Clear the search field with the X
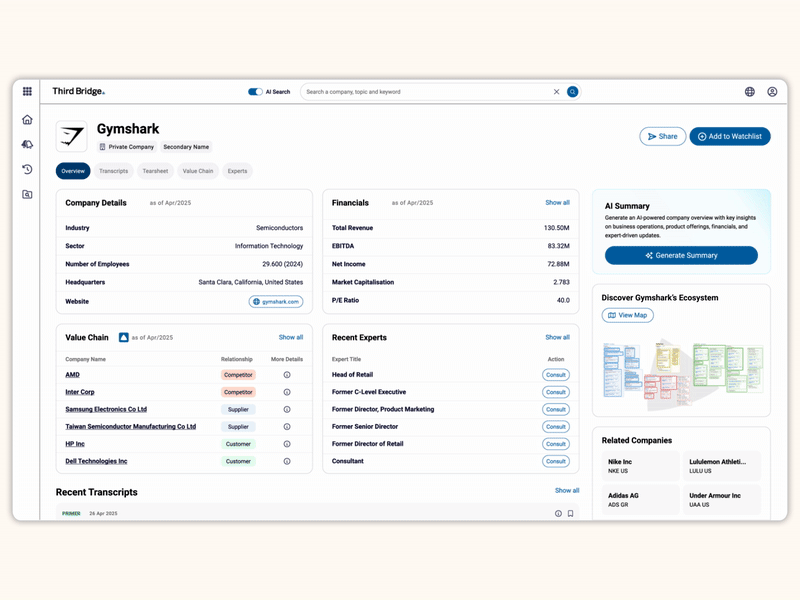800x600 pixels. pos(556,91)
